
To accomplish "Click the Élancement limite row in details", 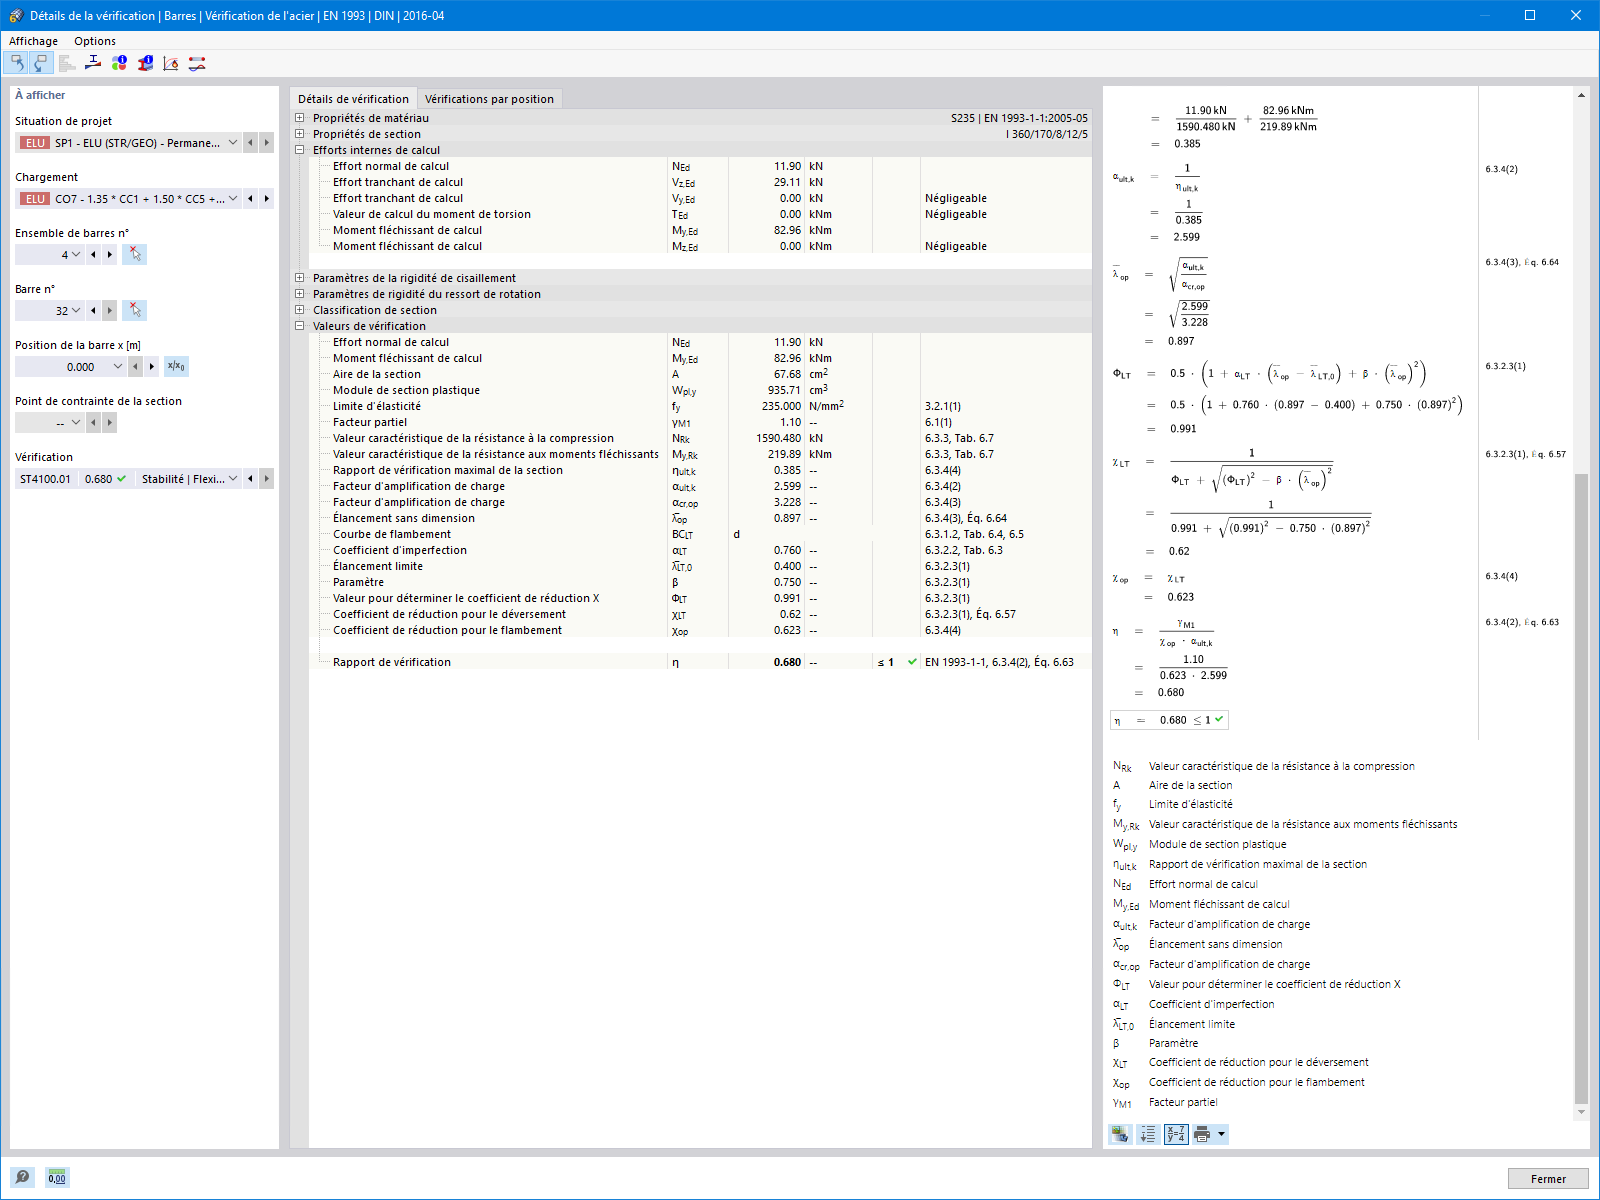I will pyautogui.click(x=700, y=566).
